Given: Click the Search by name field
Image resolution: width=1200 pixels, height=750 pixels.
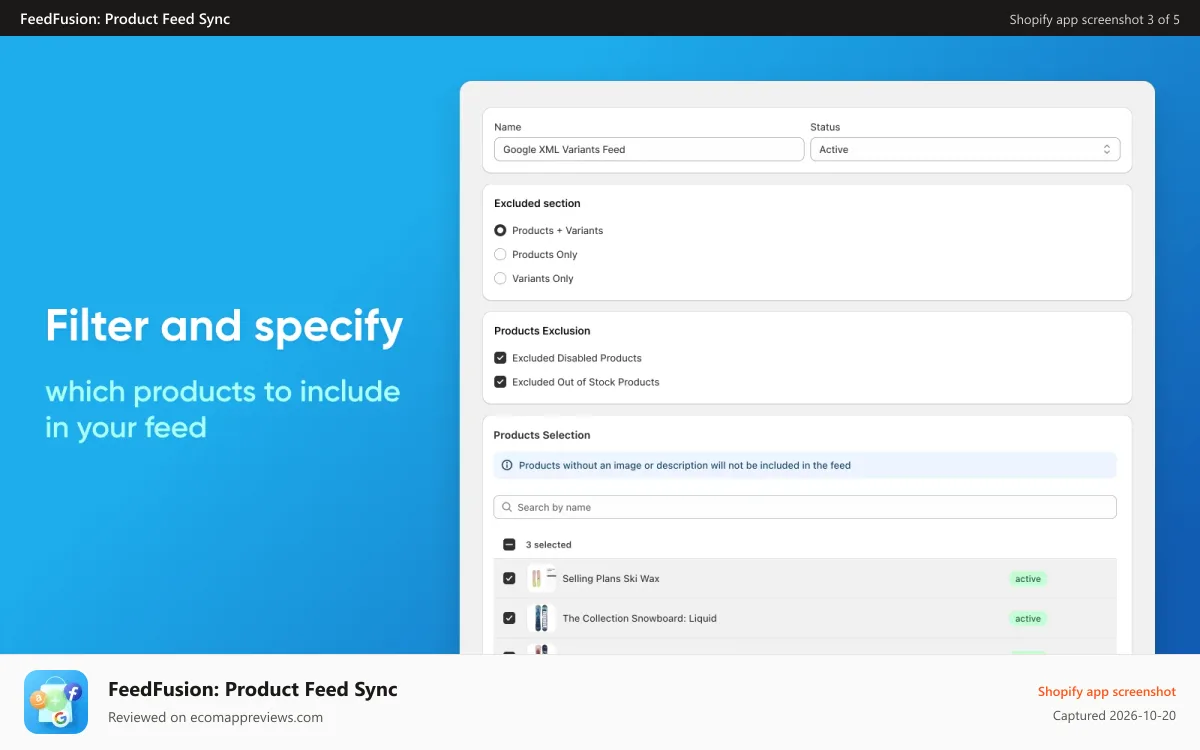Looking at the screenshot, I should 805,507.
